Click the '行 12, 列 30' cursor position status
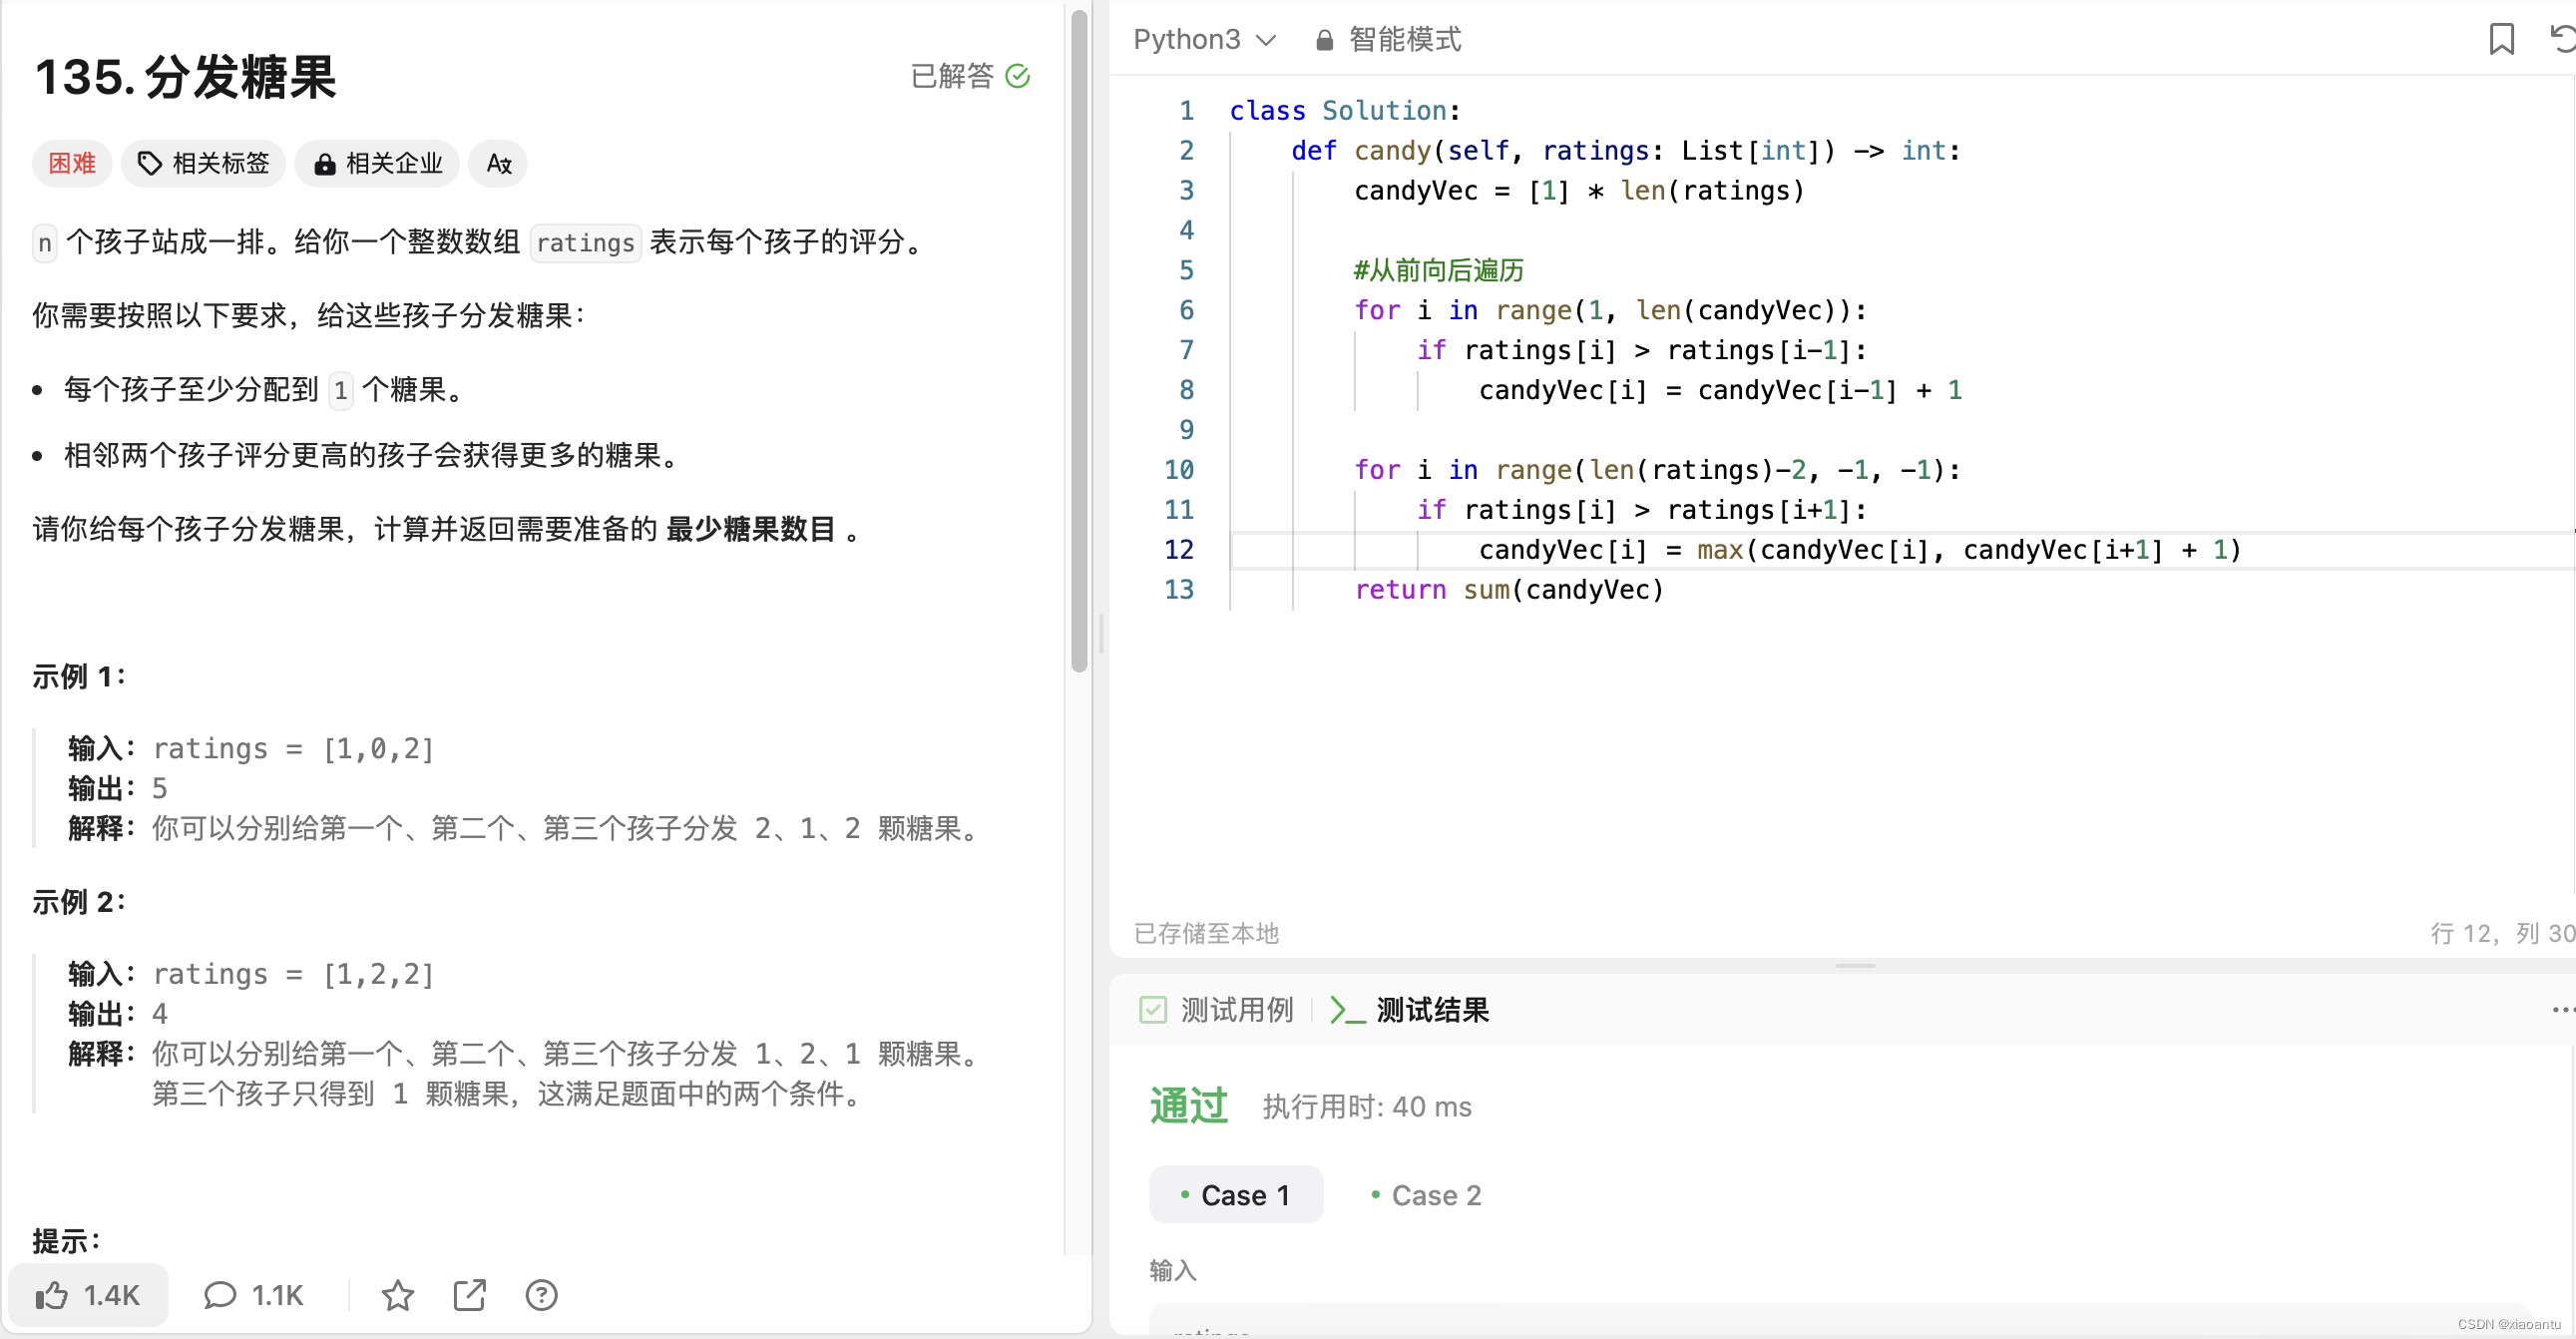 click(2502, 932)
